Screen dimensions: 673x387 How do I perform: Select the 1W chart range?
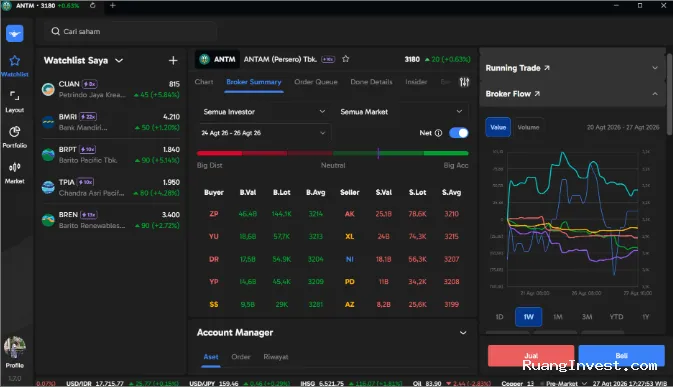click(x=528, y=317)
